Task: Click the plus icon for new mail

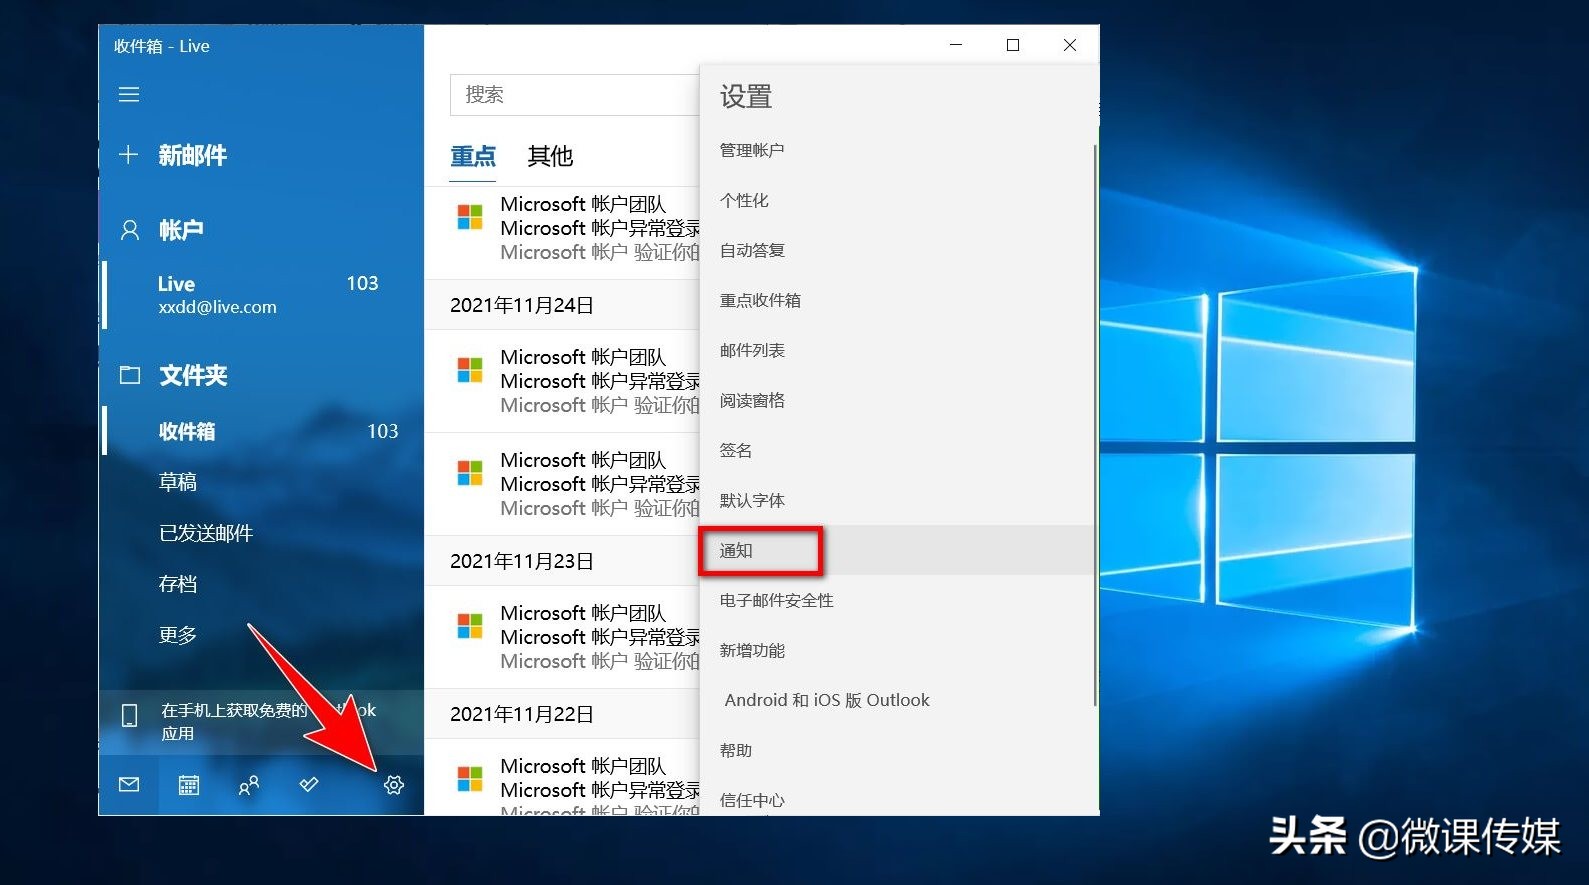Action: [128, 155]
